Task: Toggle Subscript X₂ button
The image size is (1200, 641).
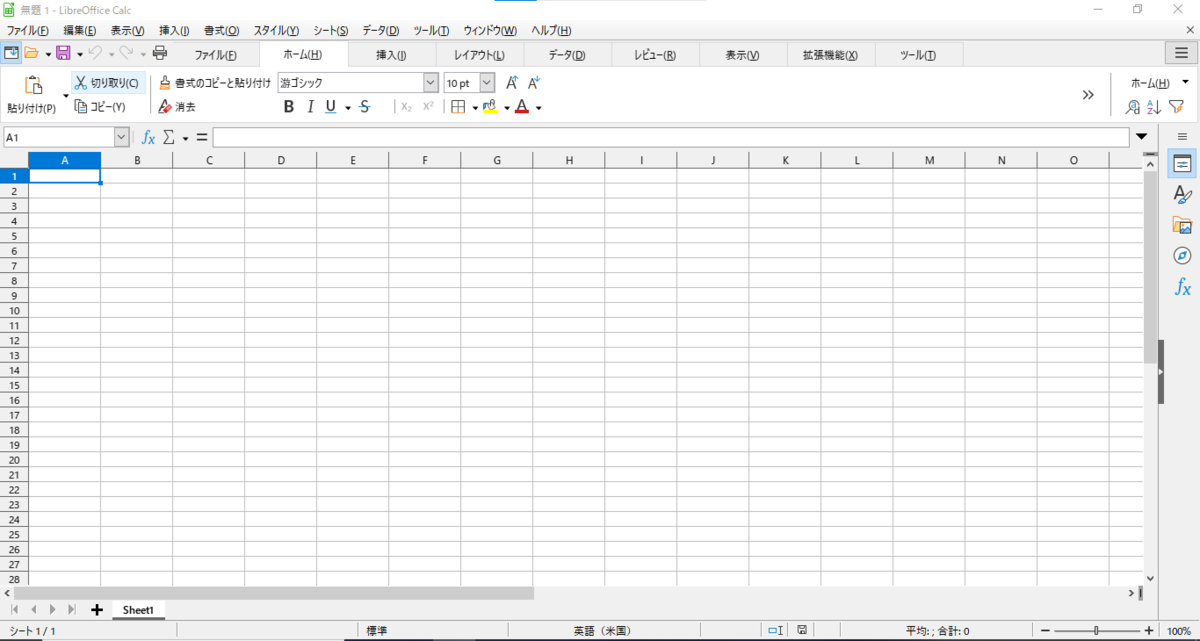Action: coord(406,107)
